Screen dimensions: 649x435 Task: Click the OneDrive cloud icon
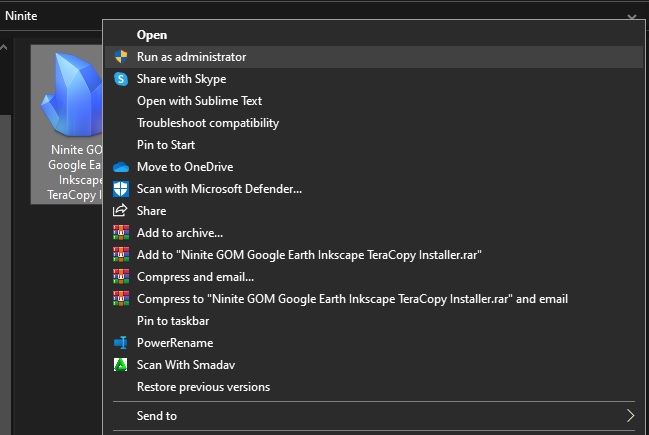click(121, 167)
